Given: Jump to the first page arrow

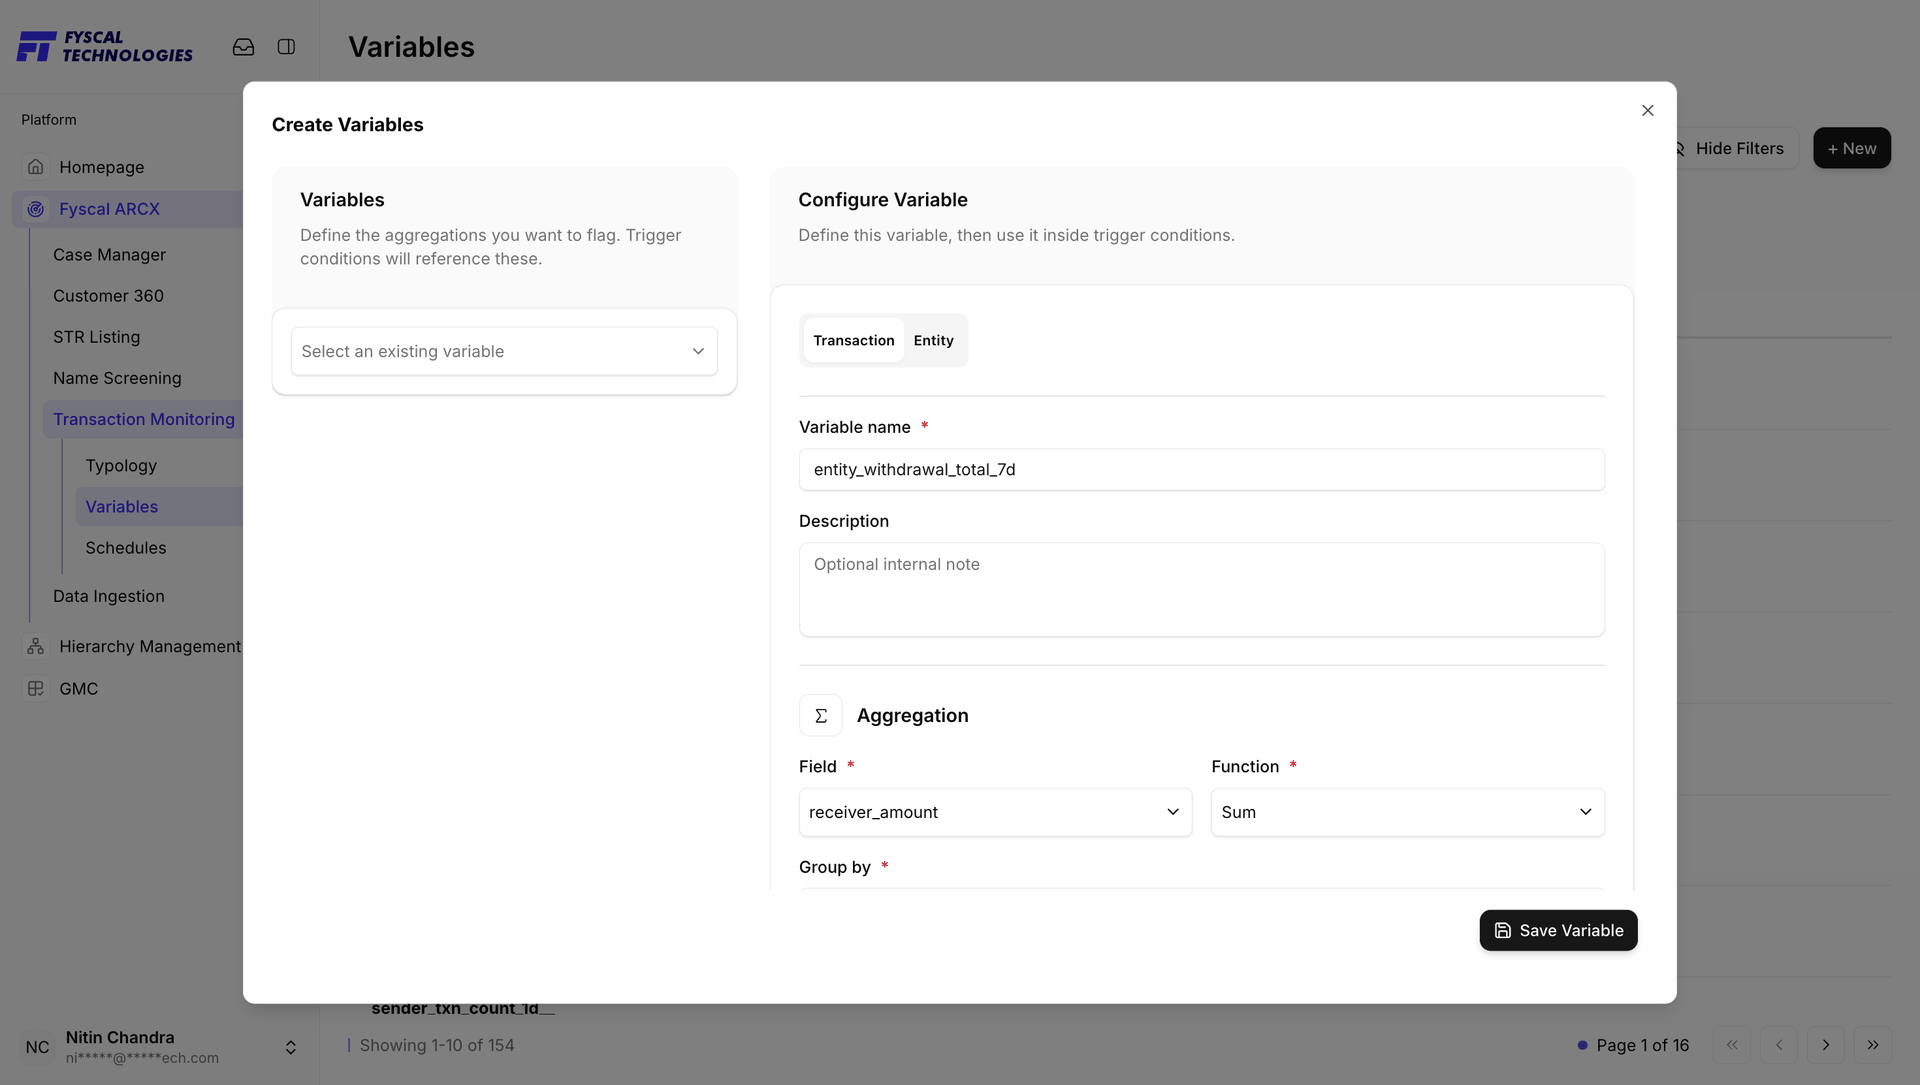Looking at the screenshot, I should (1732, 1045).
